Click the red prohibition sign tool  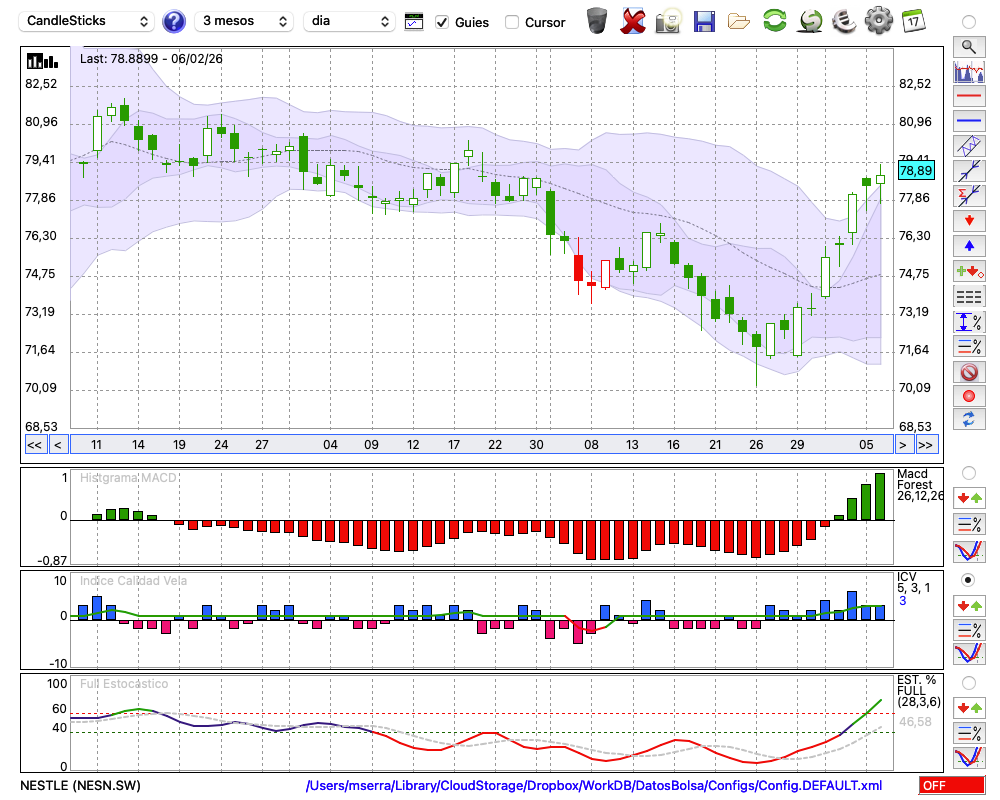(x=968, y=372)
